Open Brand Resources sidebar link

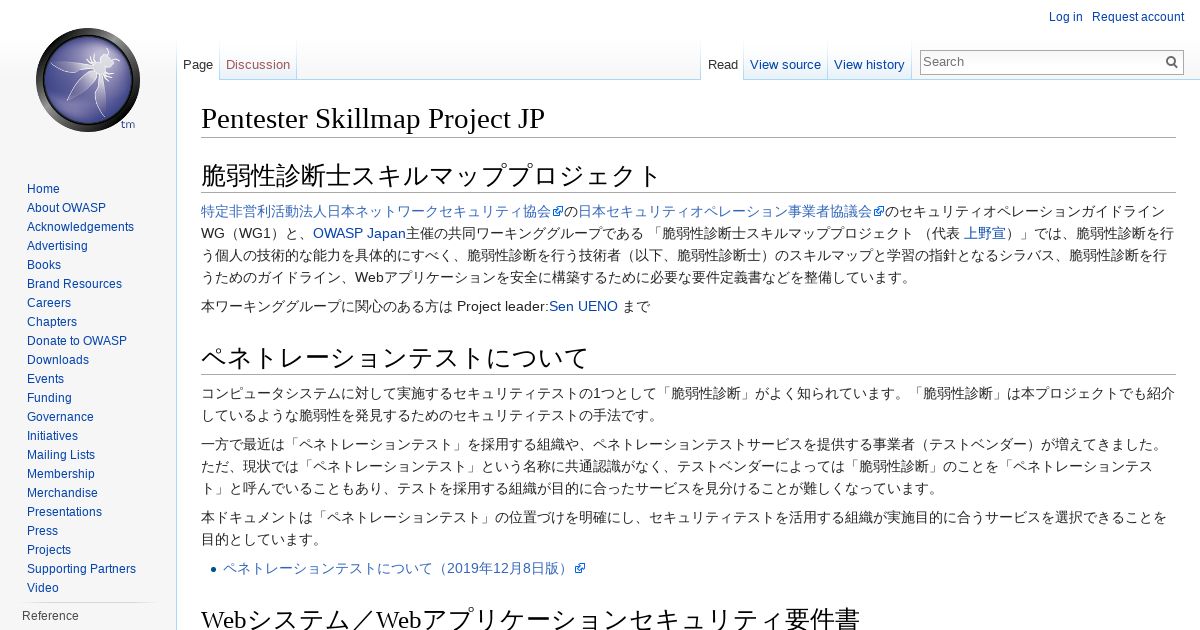[74, 284]
